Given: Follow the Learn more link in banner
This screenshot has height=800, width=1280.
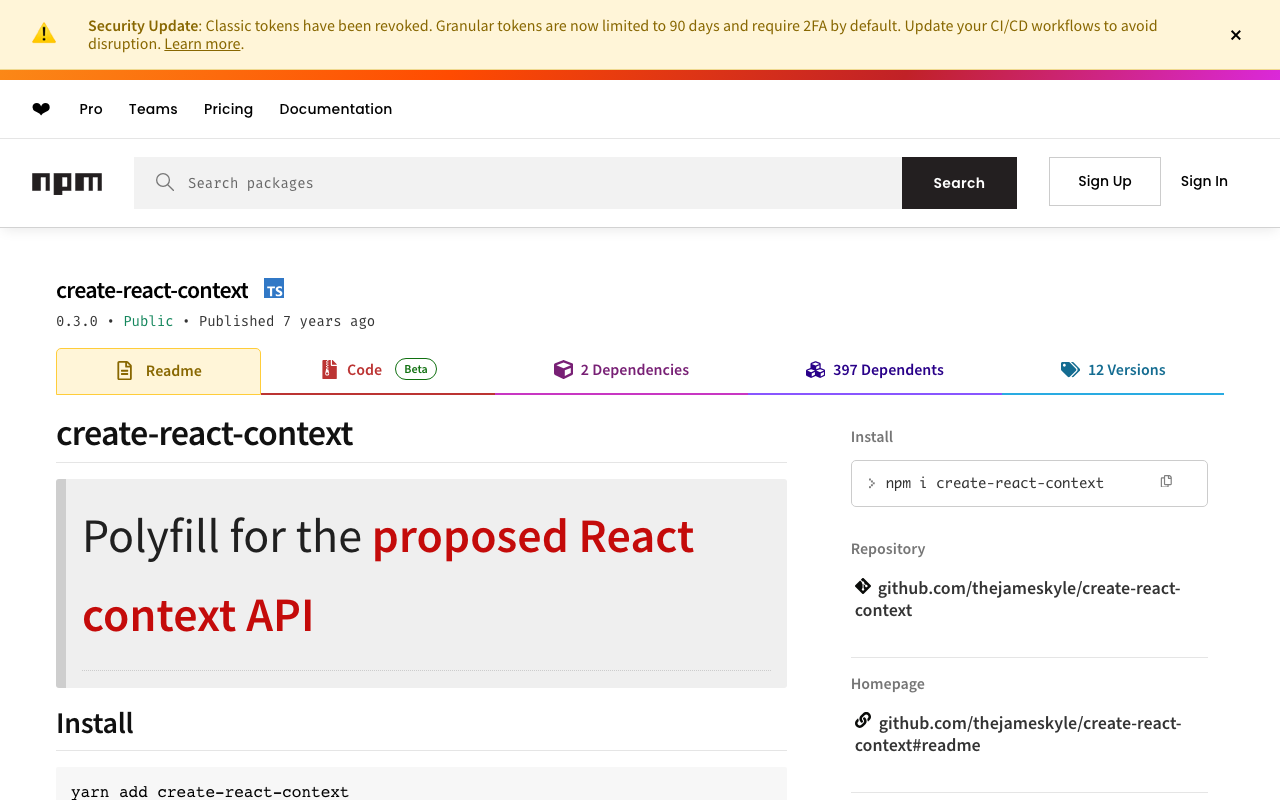Looking at the screenshot, I should (202, 44).
